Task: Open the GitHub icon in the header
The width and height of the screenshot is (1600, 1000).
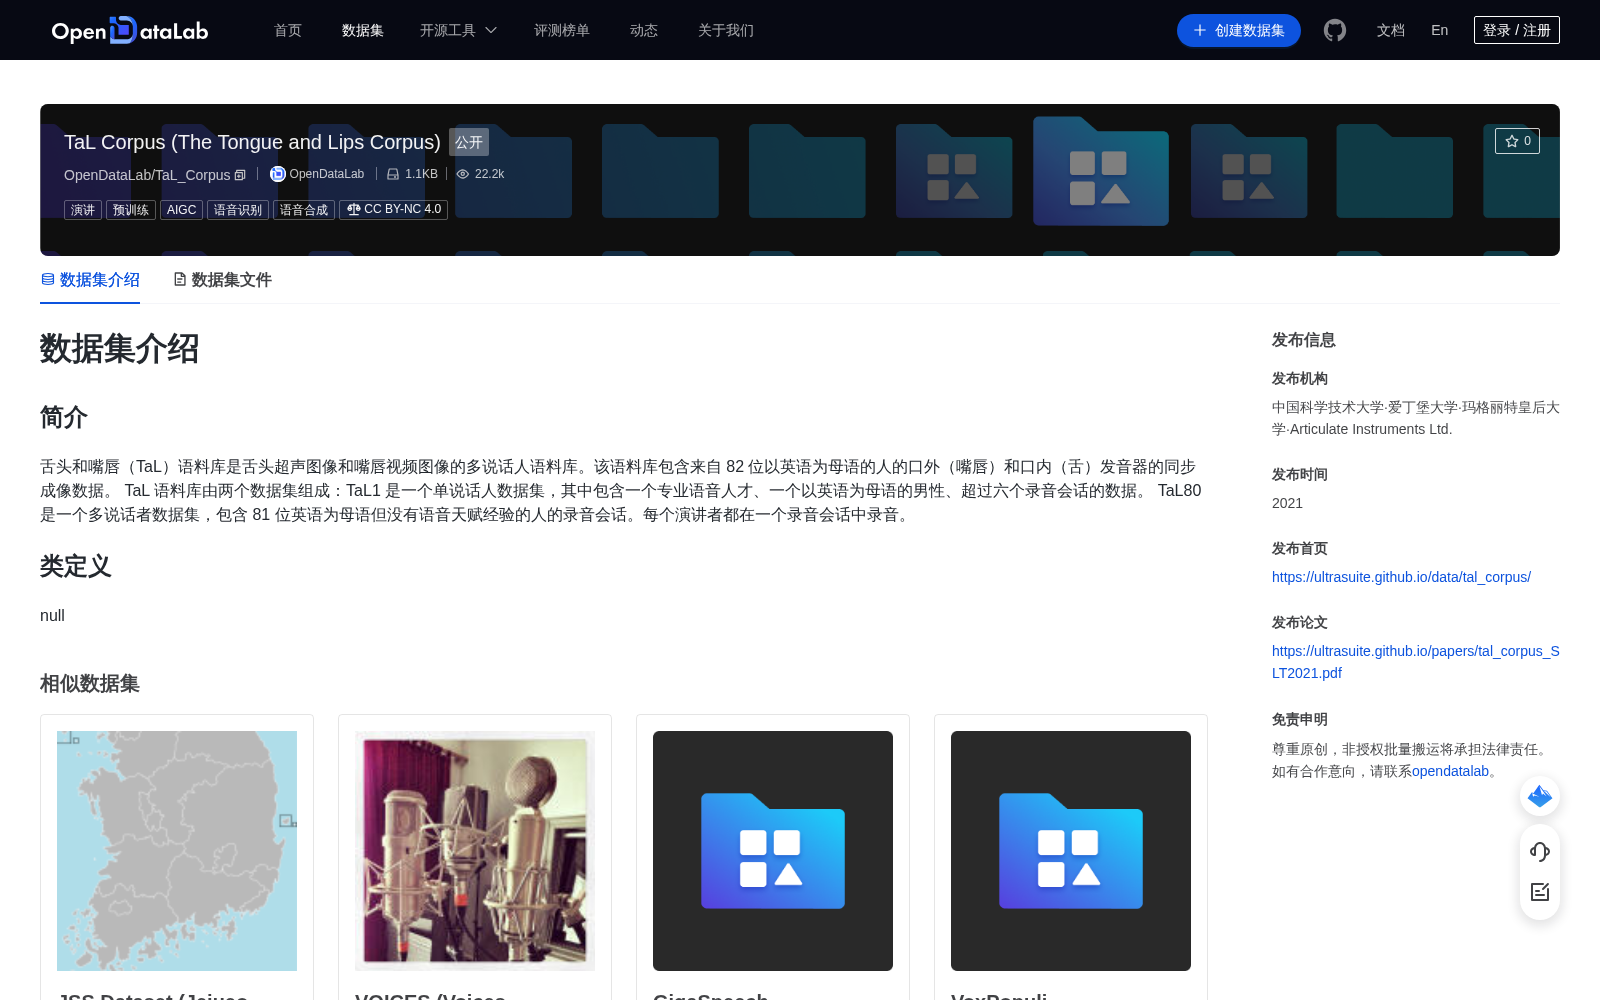Action: click(x=1335, y=30)
